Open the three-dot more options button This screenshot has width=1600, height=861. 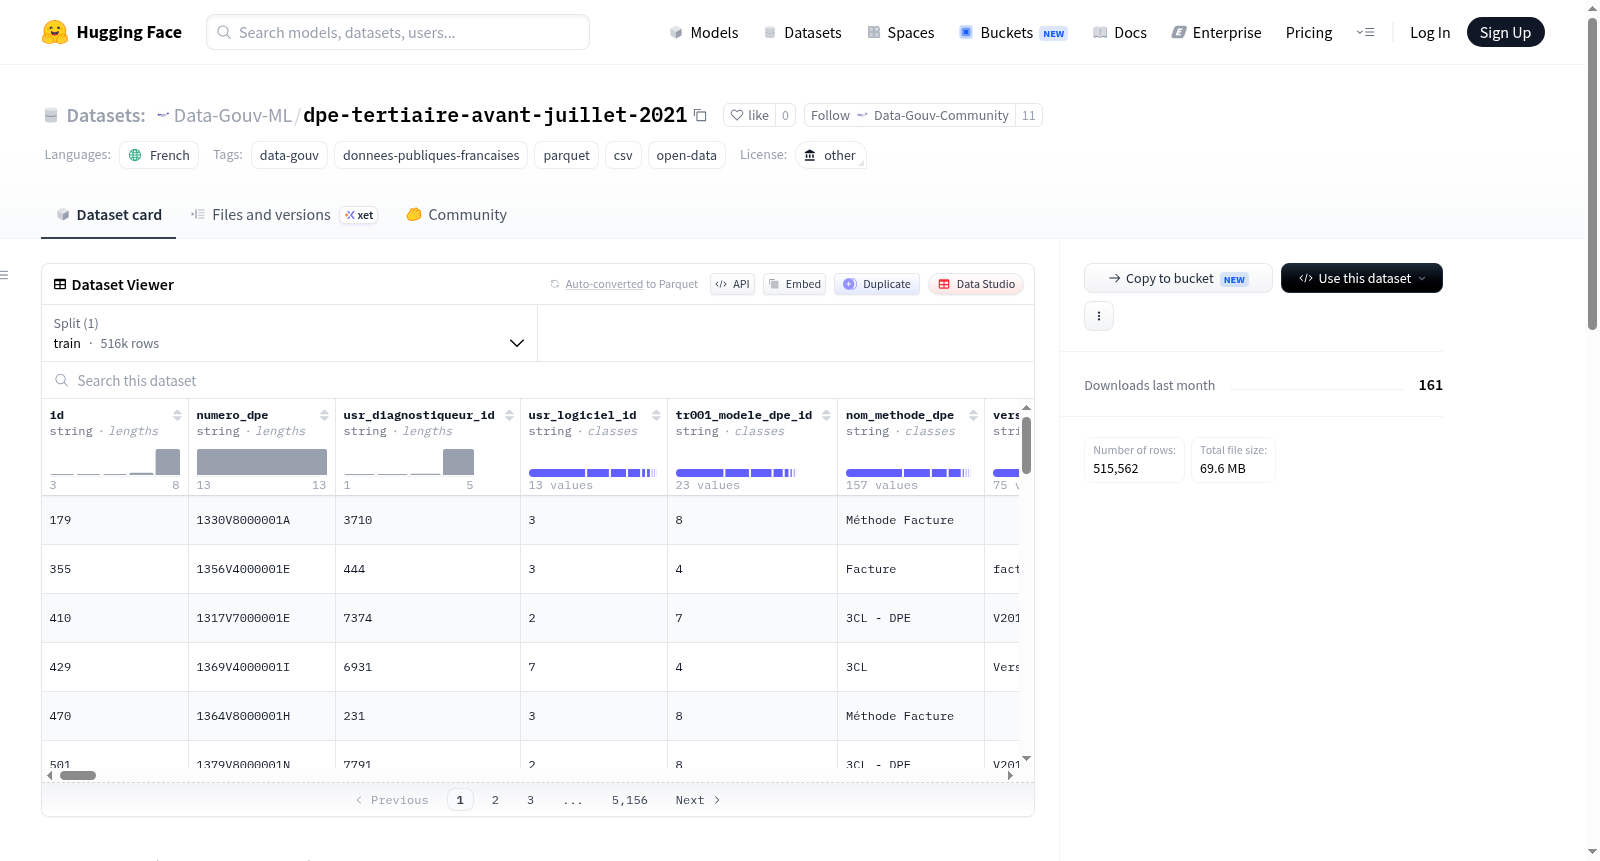1099,316
